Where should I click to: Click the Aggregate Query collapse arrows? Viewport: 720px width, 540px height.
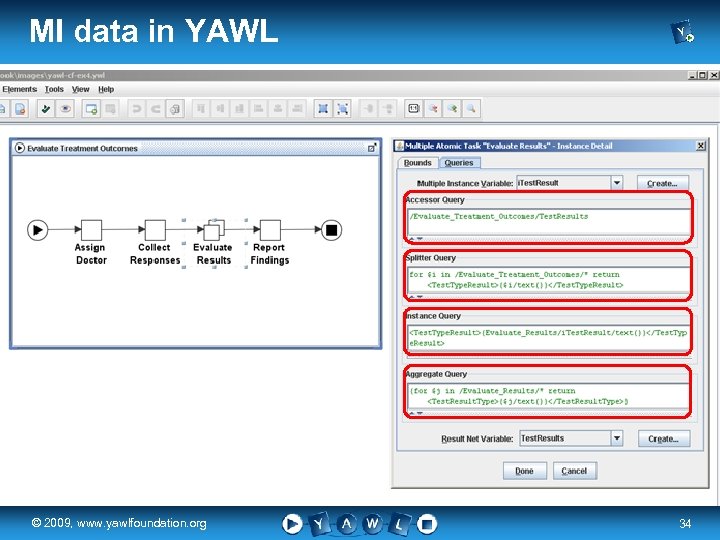point(416,413)
